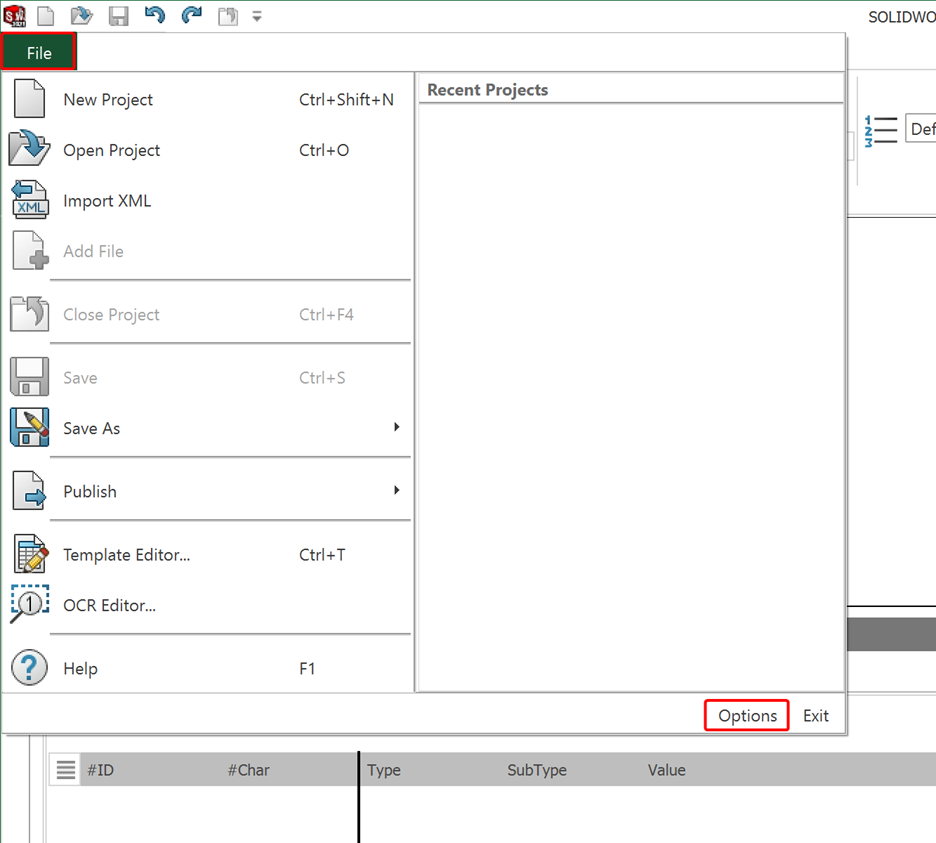Open the quick access toolbar customize dropdown
The height and width of the screenshot is (843, 936).
pos(257,17)
